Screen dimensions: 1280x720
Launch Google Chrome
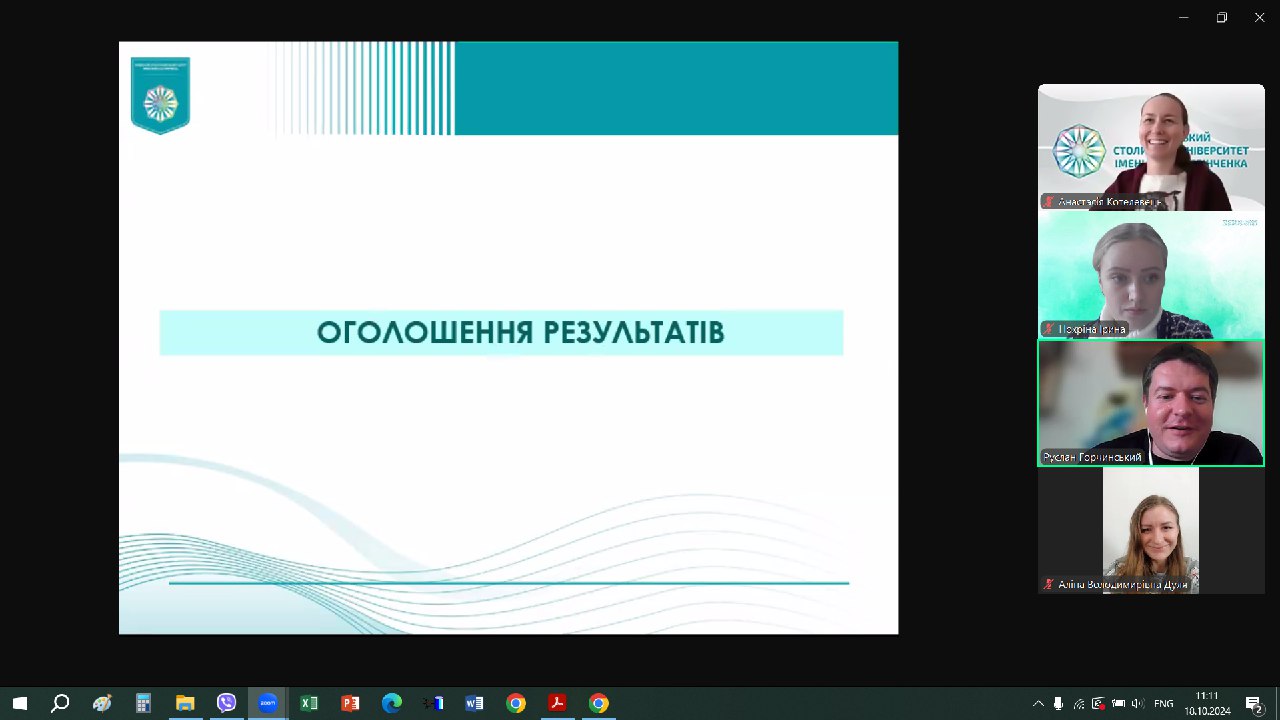coord(516,704)
